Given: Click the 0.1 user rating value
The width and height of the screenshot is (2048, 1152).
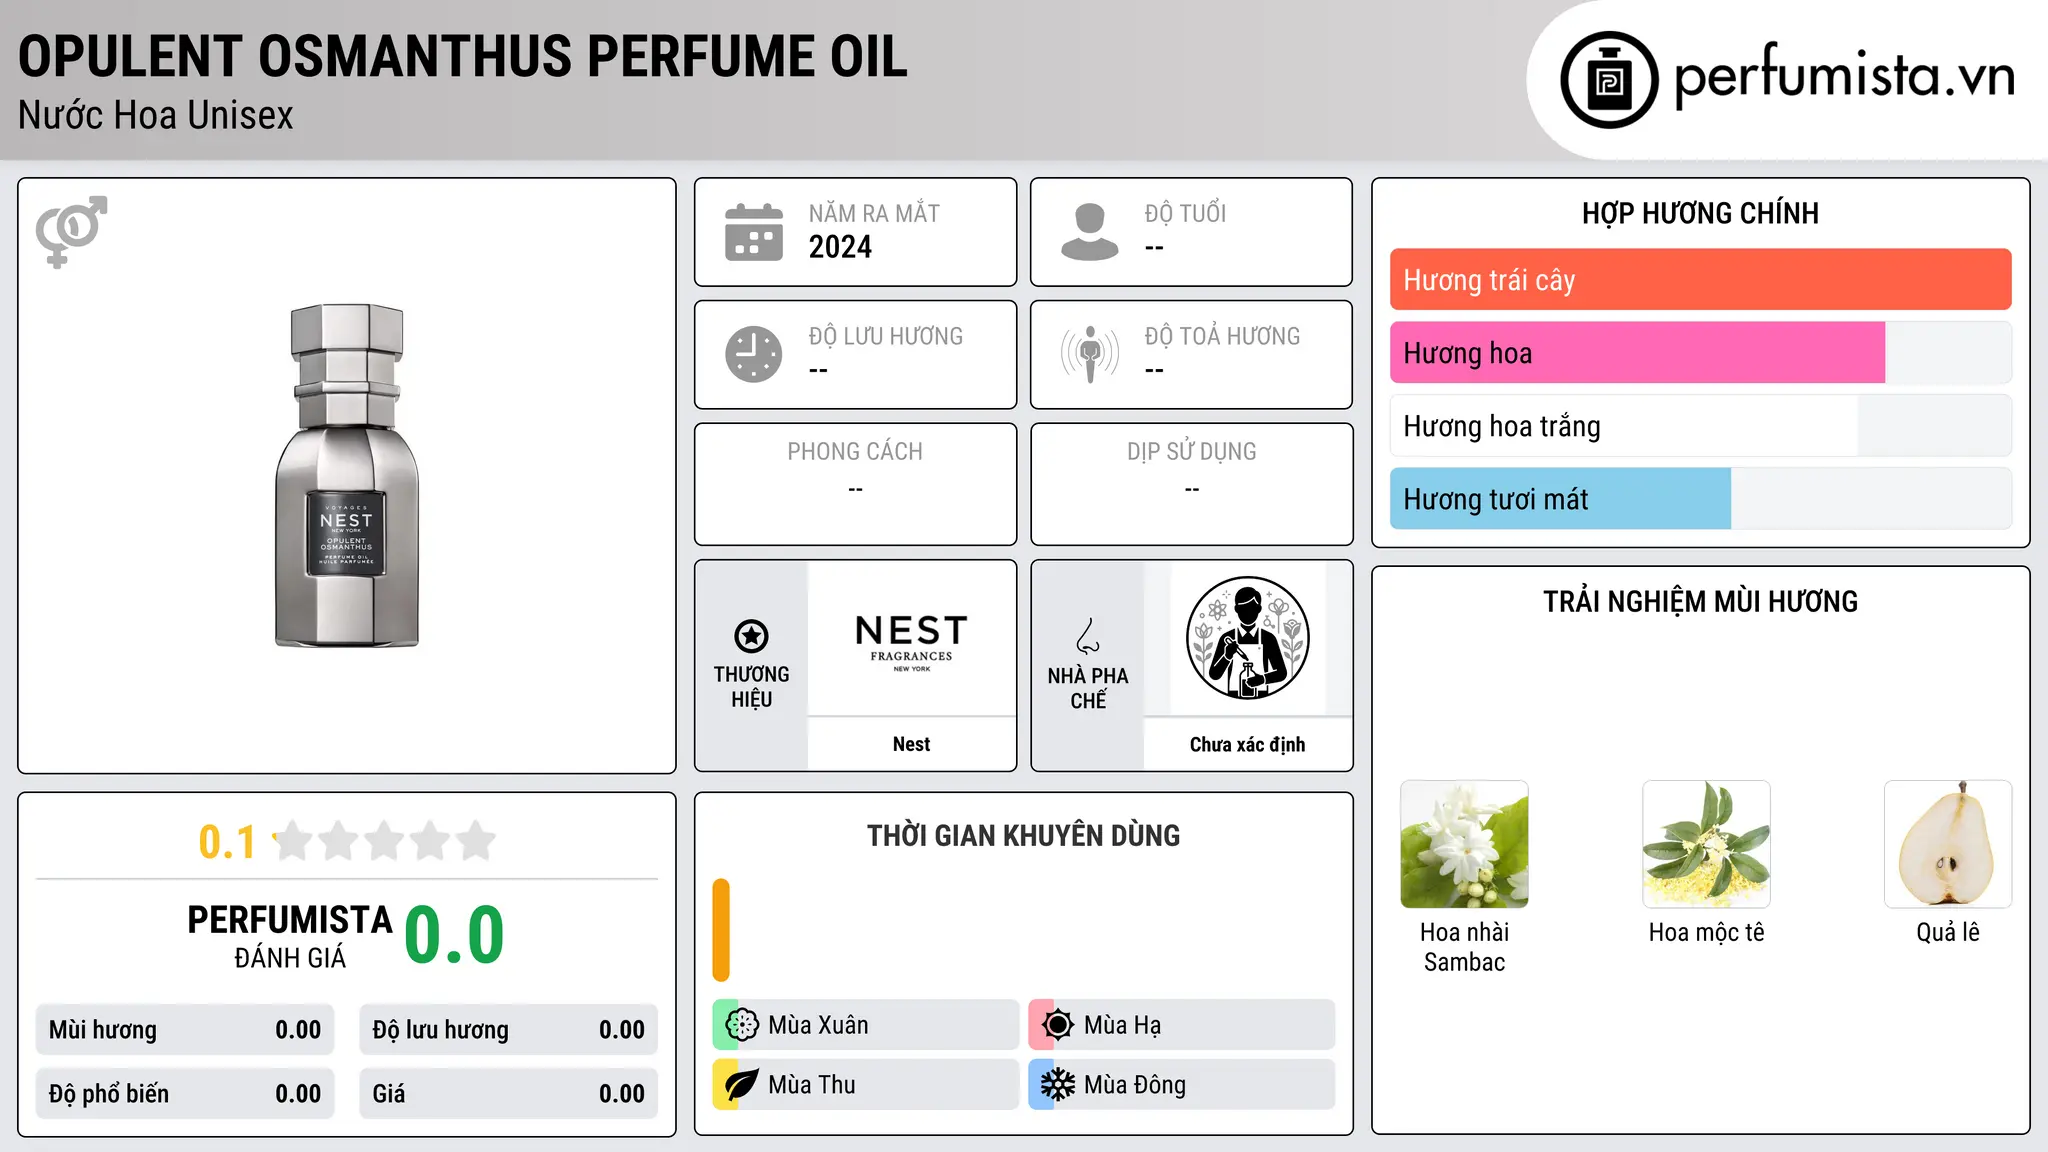Looking at the screenshot, I should coord(227,842).
